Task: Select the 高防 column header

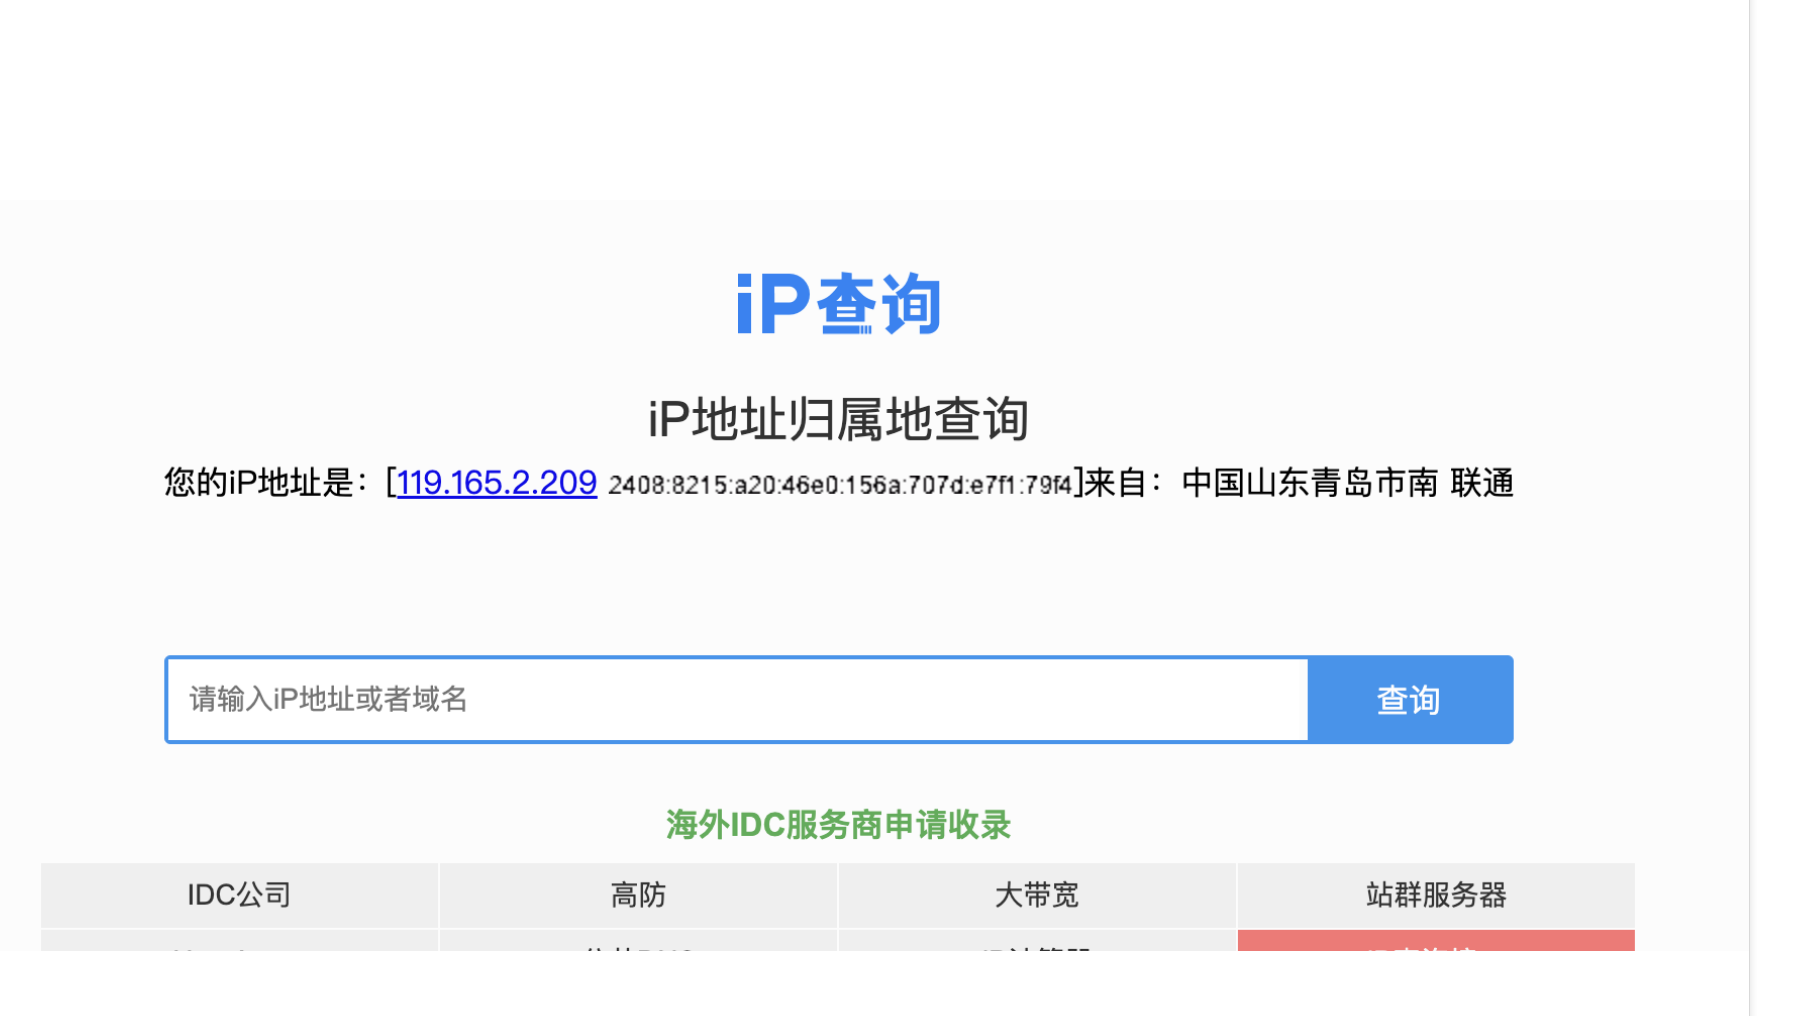Action: pos(638,895)
